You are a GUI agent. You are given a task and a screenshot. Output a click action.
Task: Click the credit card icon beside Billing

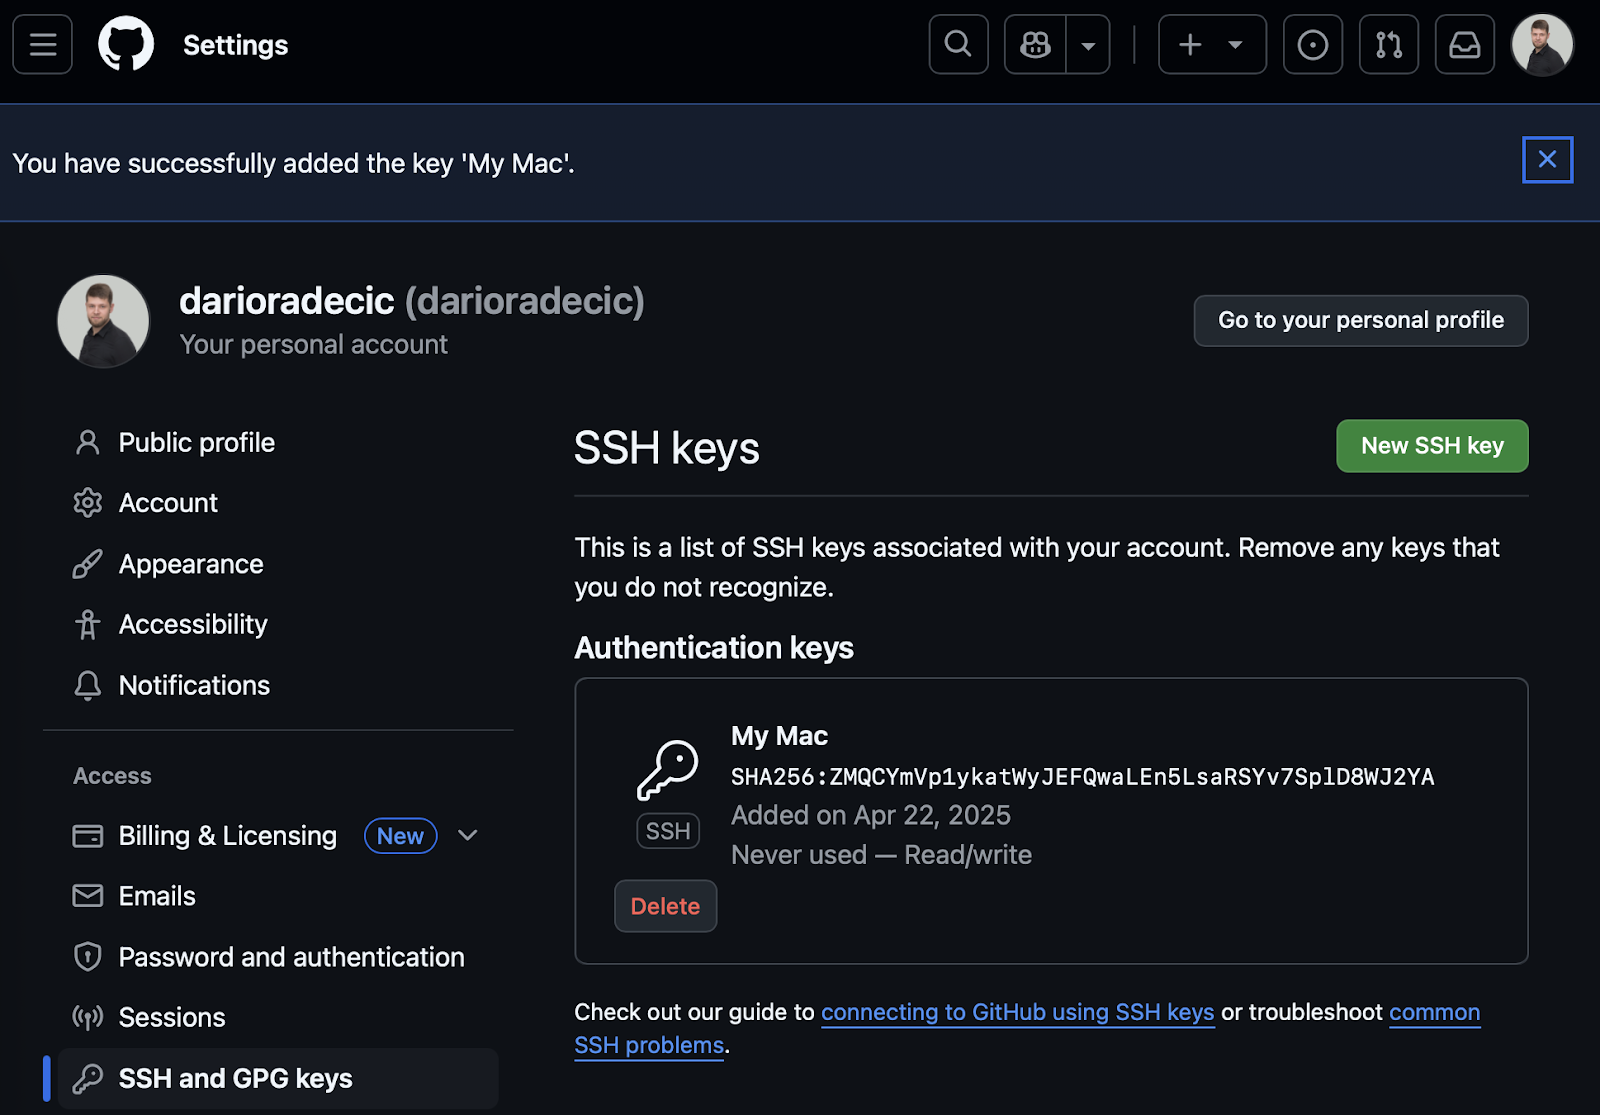coord(88,836)
